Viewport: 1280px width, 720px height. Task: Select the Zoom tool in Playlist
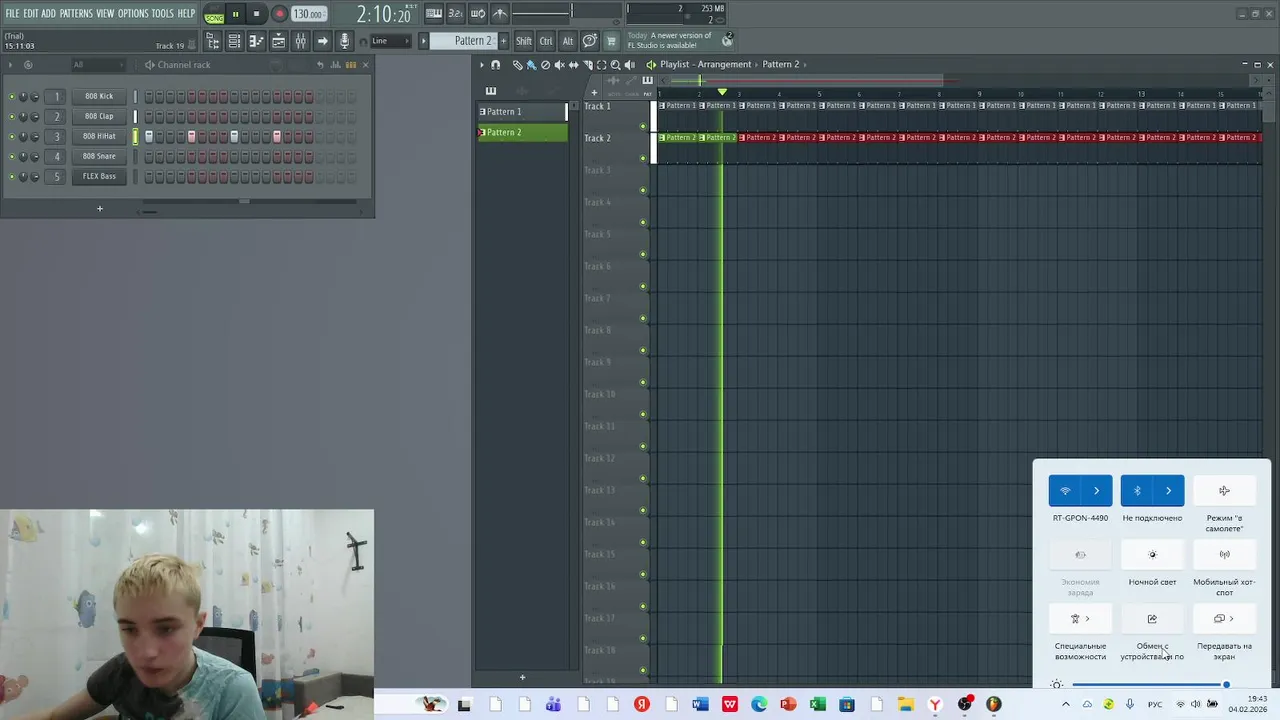pyautogui.click(x=615, y=64)
